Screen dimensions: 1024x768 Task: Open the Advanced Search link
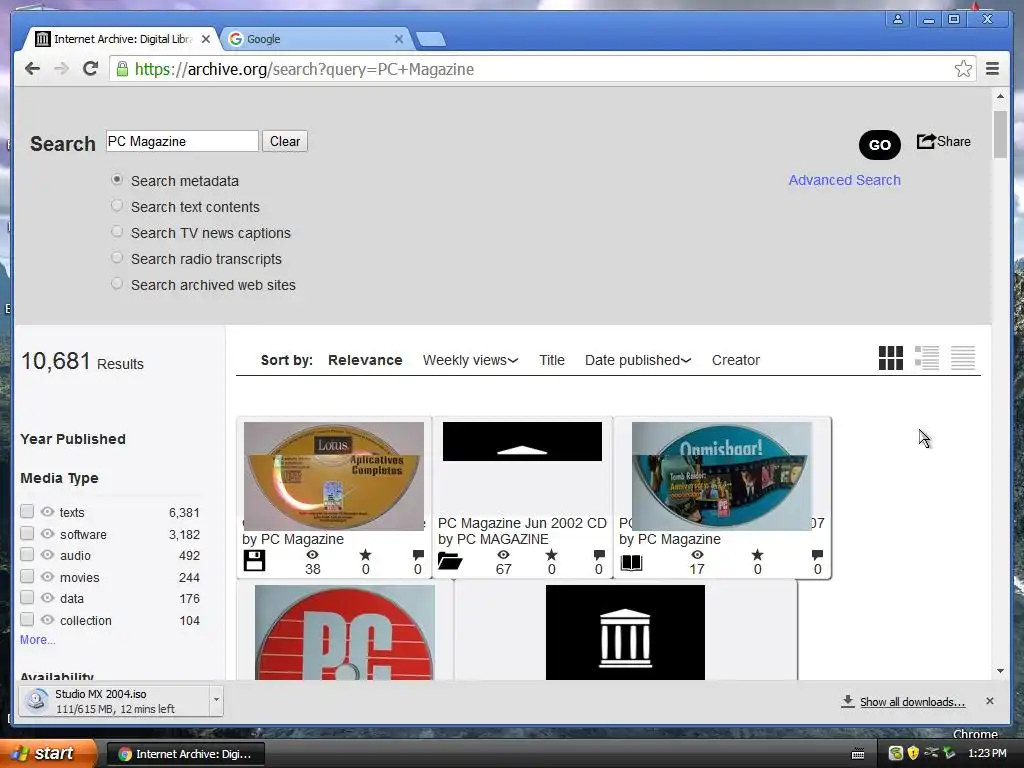pos(844,180)
